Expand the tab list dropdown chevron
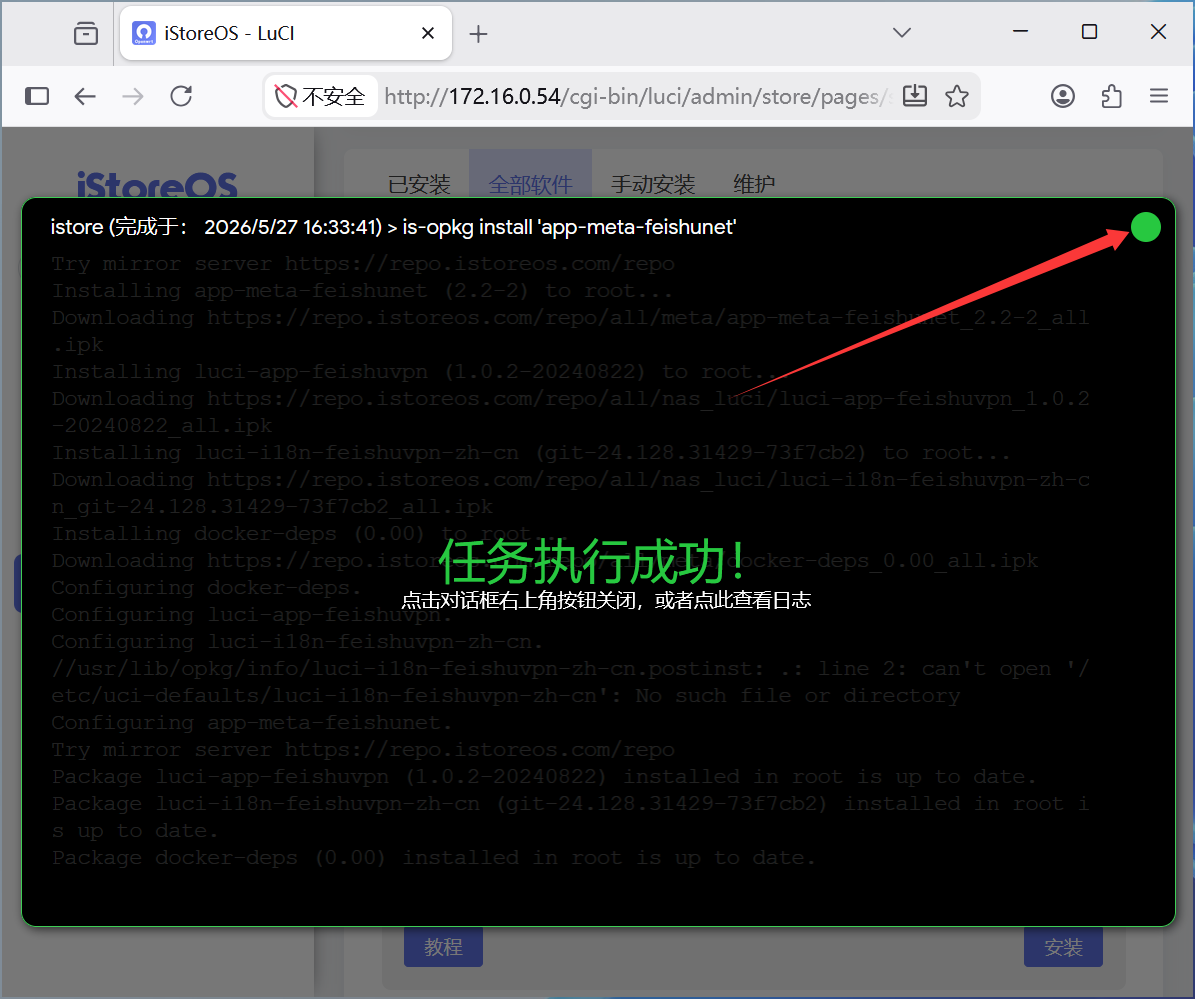Screen dimensions: 1195x999 [x=902, y=33]
